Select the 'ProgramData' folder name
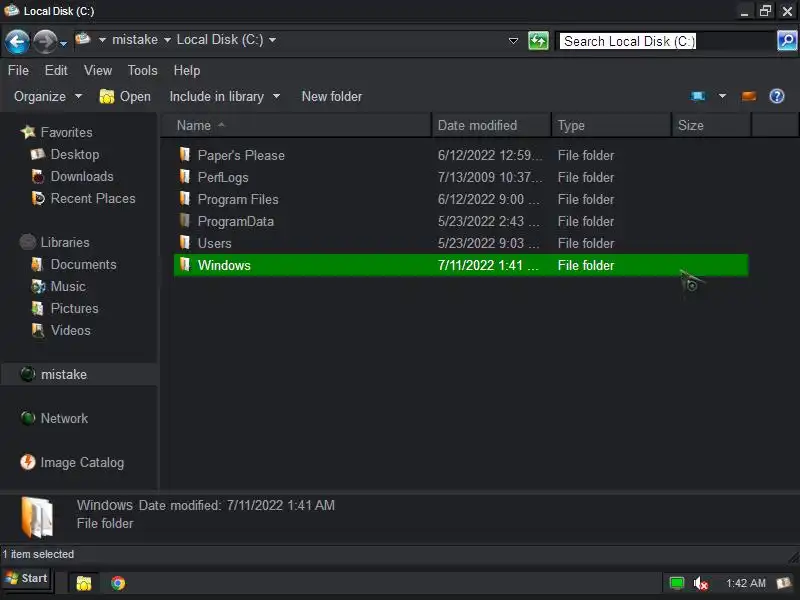The height and width of the screenshot is (600, 800). pos(236,221)
